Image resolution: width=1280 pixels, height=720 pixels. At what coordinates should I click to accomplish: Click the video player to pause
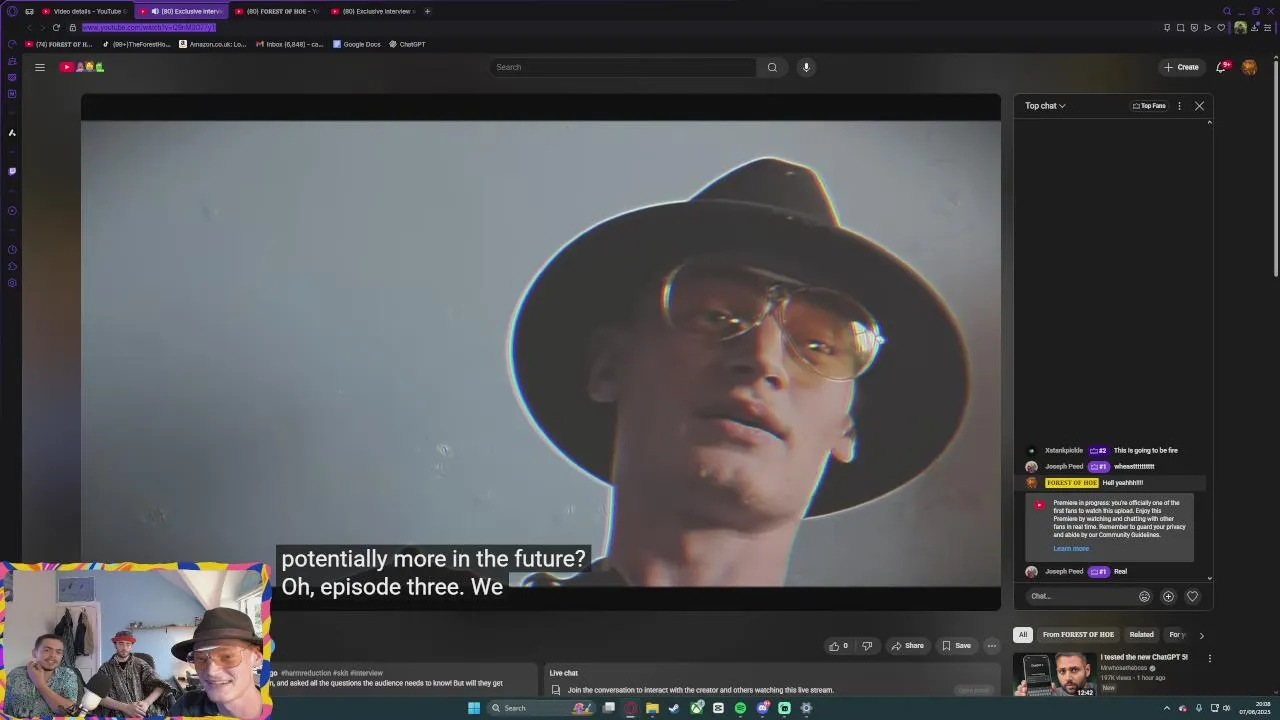pyautogui.click(x=540, y=352)
